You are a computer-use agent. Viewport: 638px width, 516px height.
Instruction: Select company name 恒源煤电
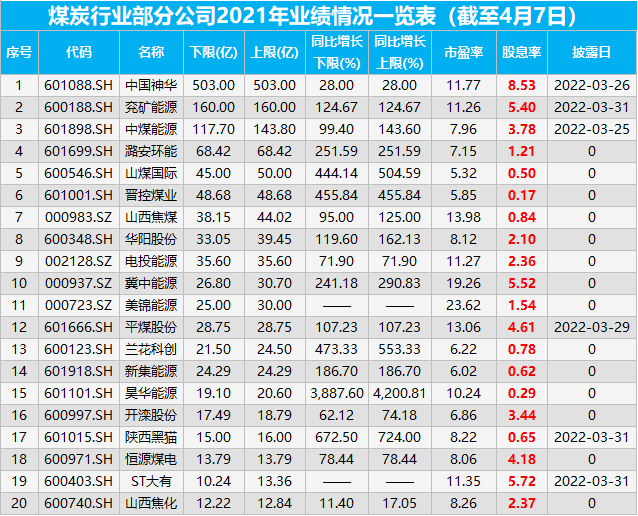[x=151, y=459]
